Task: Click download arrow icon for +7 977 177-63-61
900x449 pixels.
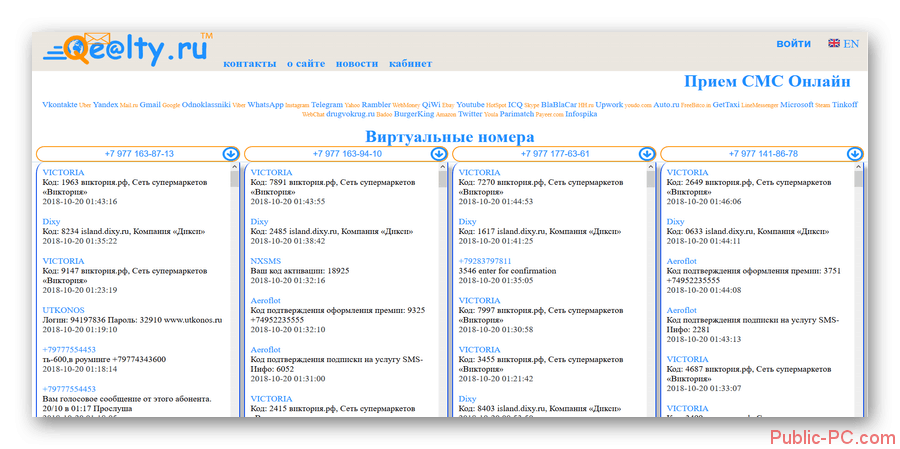Action: pos(646,154)
